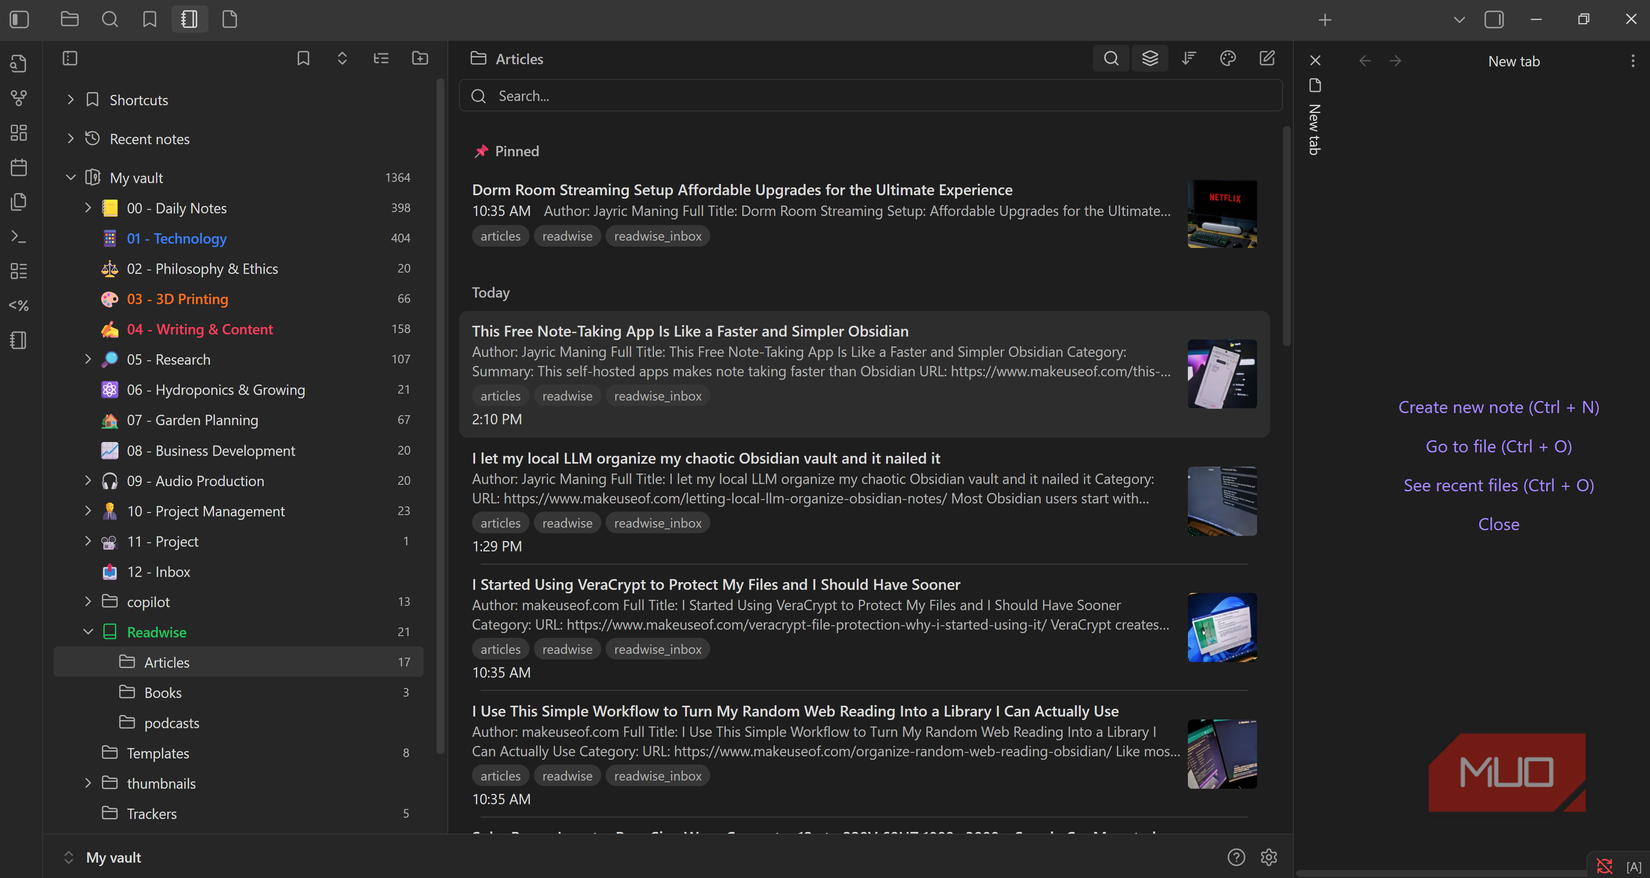This screenshot has width=1650, height=878.
Task: Open the three-dot menu in New tab pane
Action: [x=1633, y=61]
